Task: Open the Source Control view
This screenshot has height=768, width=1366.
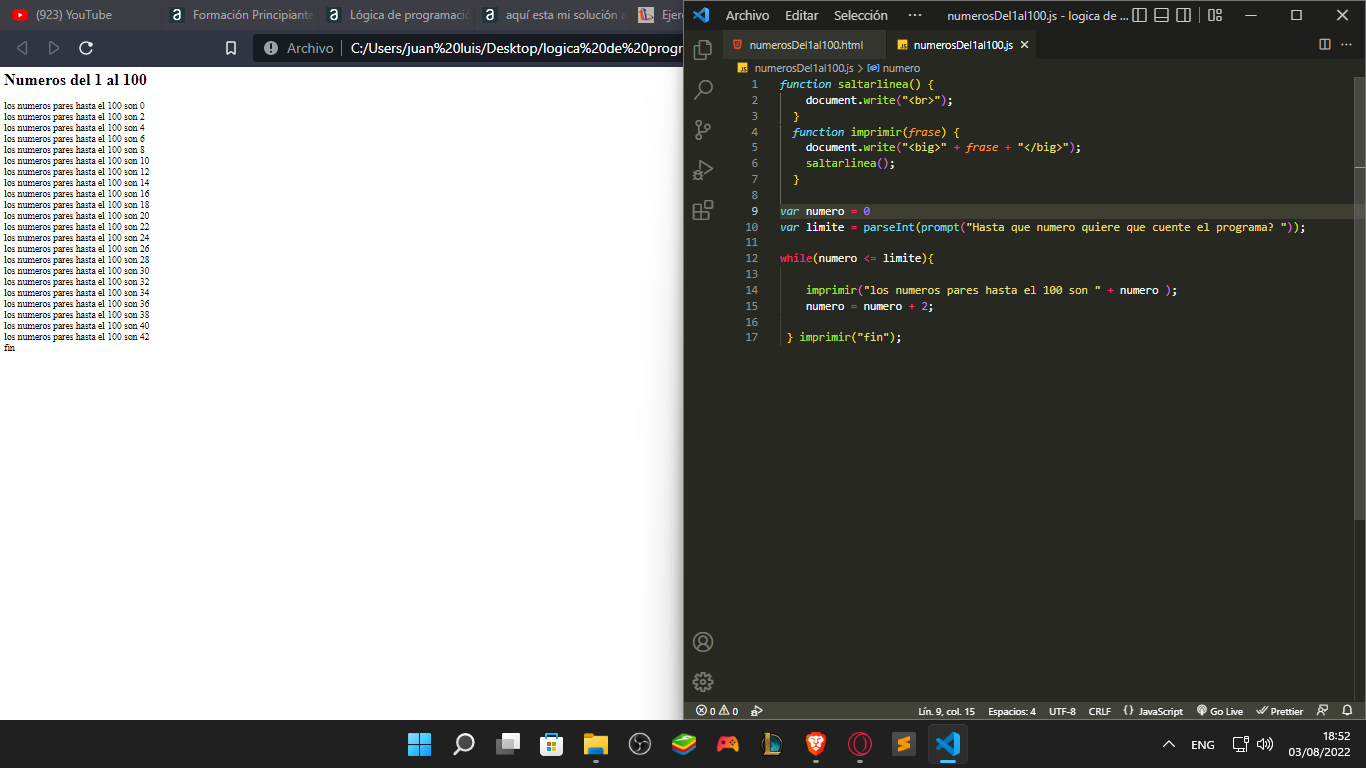Action: tap(703, 129)
